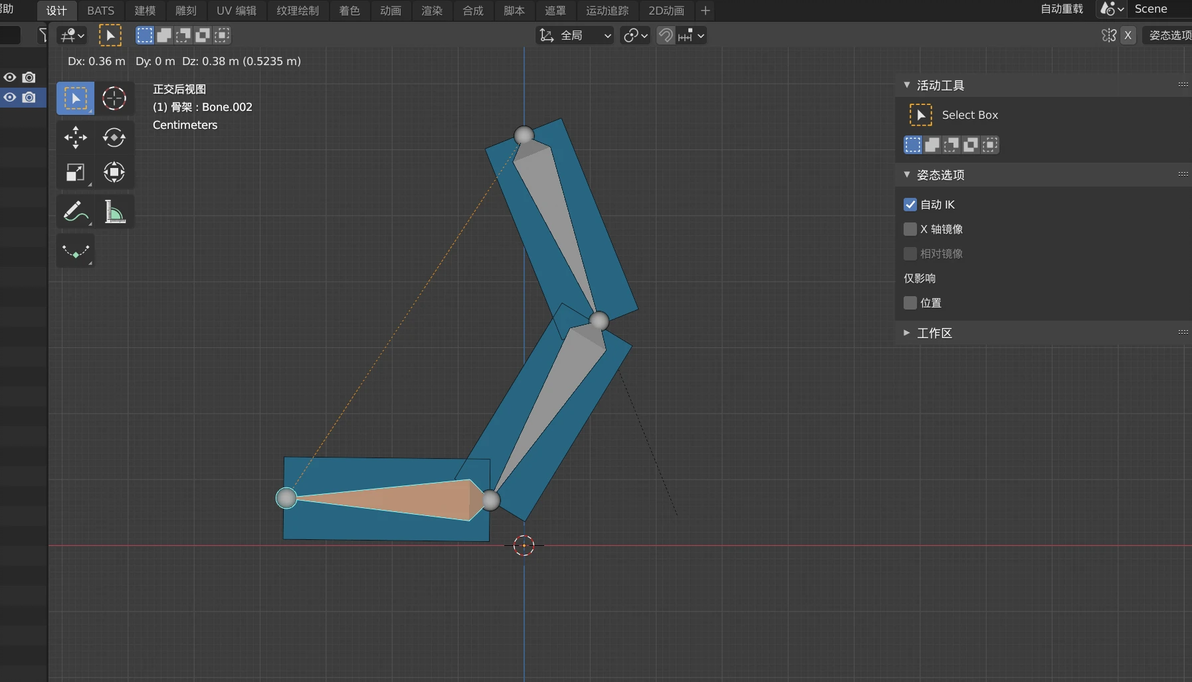This screenshot has width=1192, height=682.
Task: Switch to the 雕刻 workspace tab
Action: 186,10
